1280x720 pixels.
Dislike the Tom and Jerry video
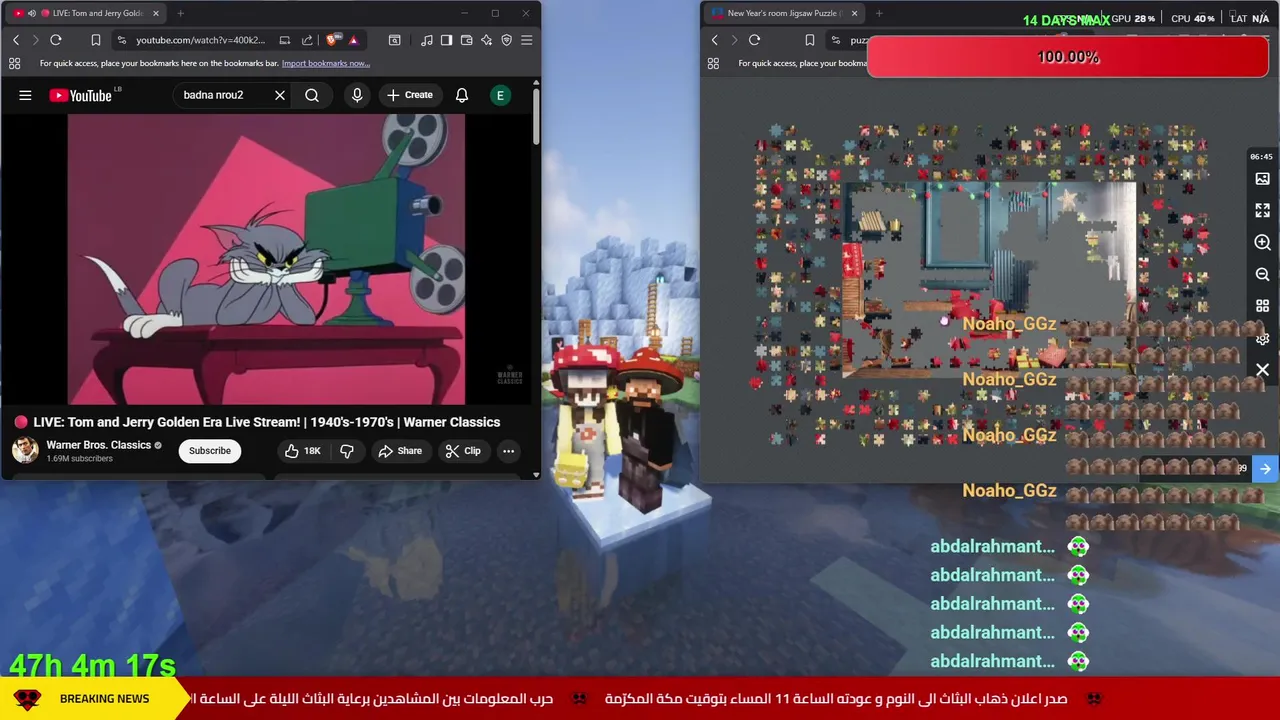pyautogui.click(x=347, y=451)
